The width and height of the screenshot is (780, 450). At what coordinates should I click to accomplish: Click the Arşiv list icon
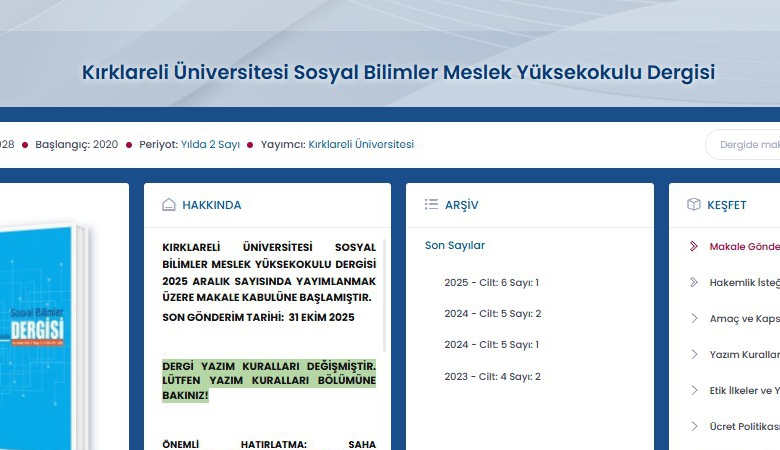(x=431, y=205)
